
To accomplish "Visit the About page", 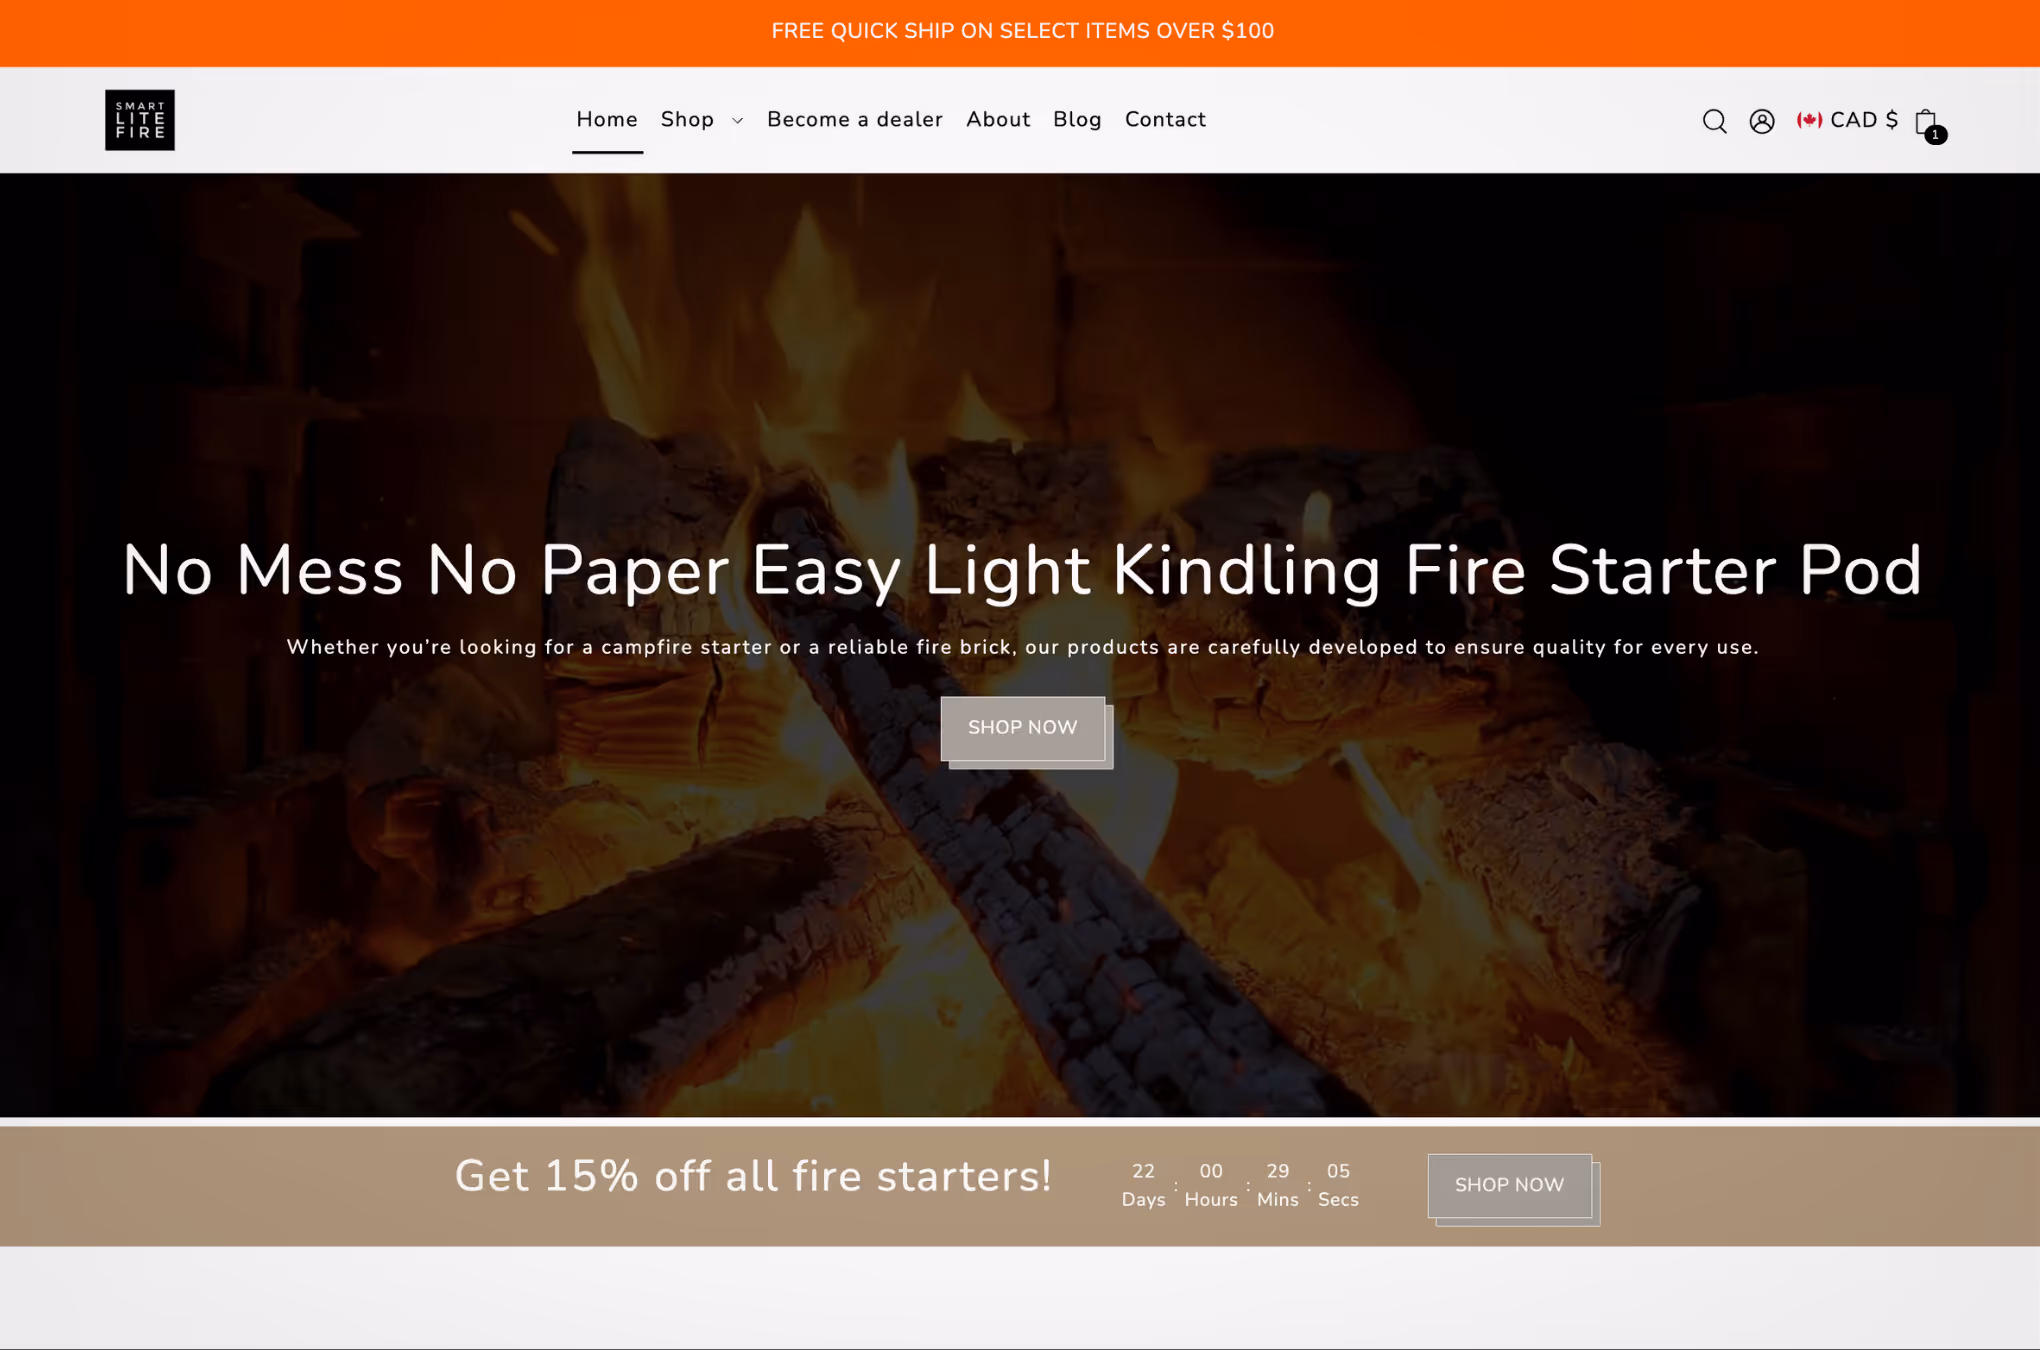I will coord(997,119).
